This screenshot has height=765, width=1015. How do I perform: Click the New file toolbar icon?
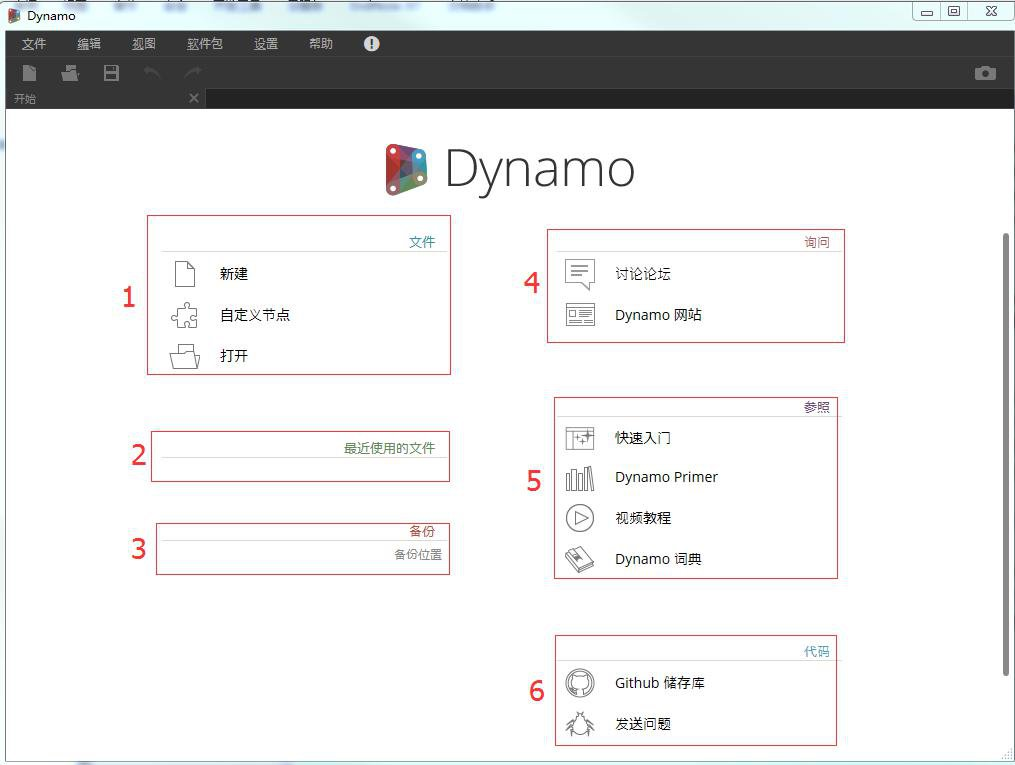[x=29, y=73]
